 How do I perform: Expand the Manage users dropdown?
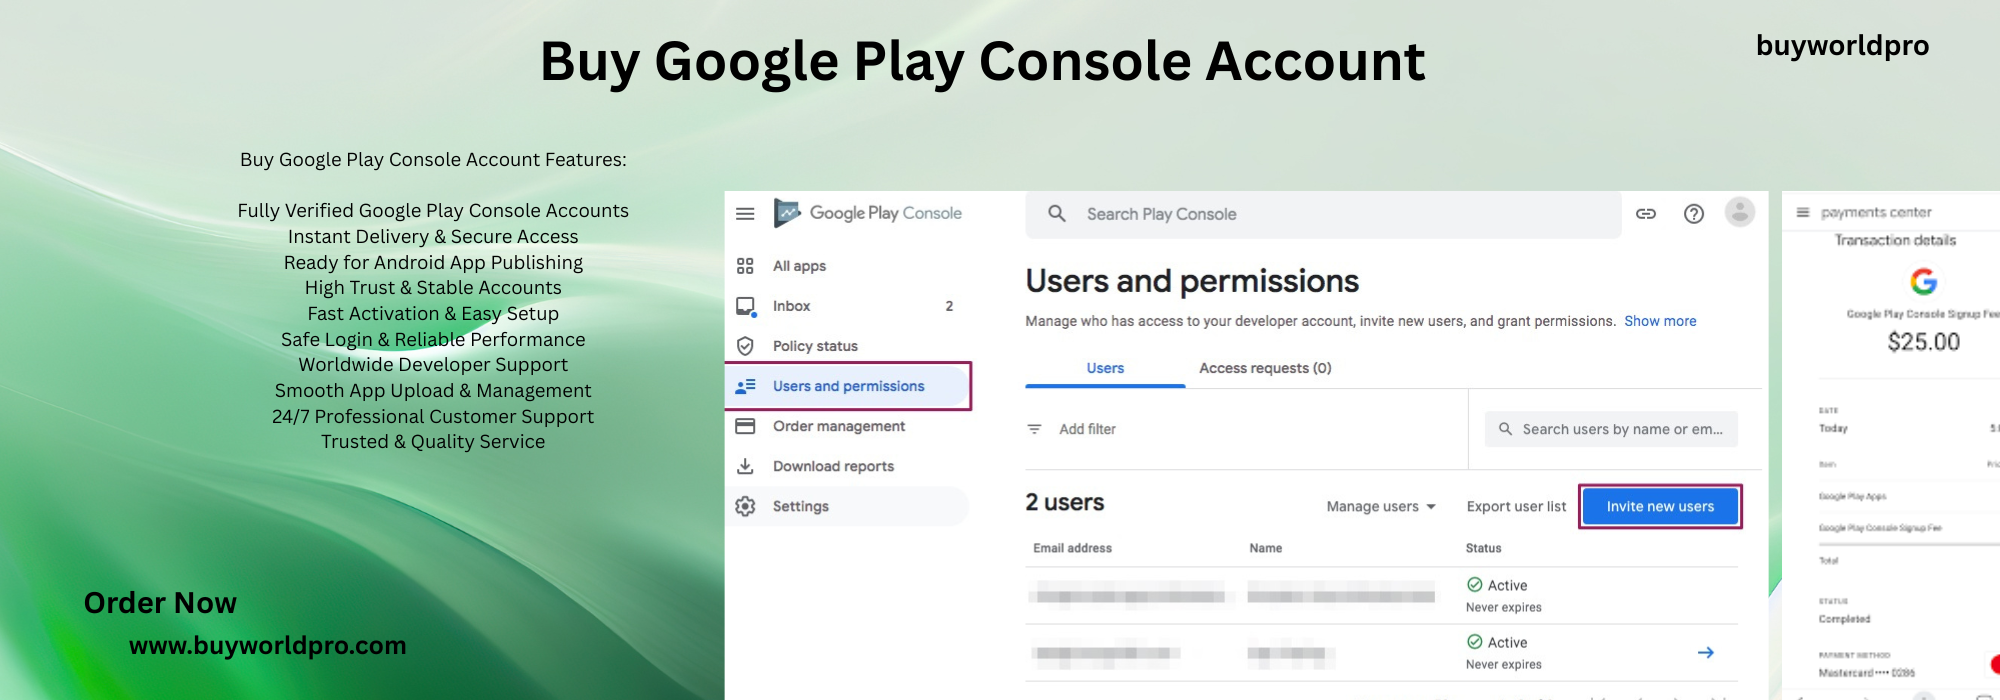[x=1381, y=507]
